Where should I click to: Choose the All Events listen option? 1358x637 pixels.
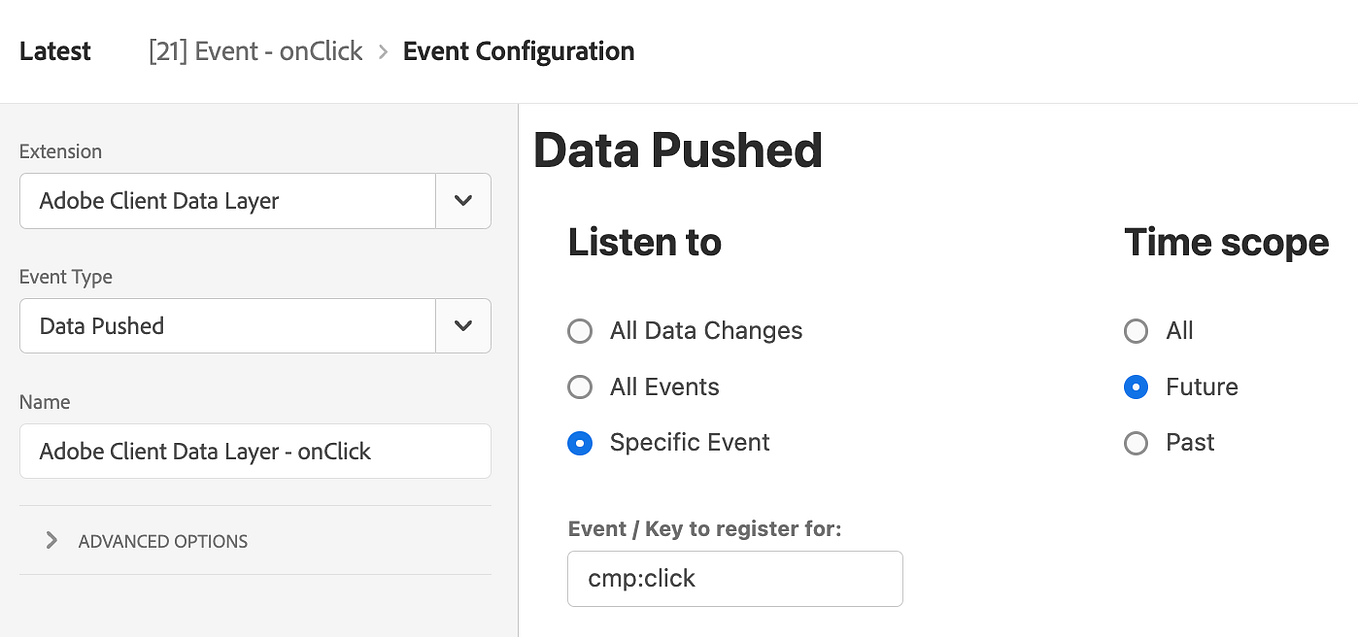[x=580, y=387]
